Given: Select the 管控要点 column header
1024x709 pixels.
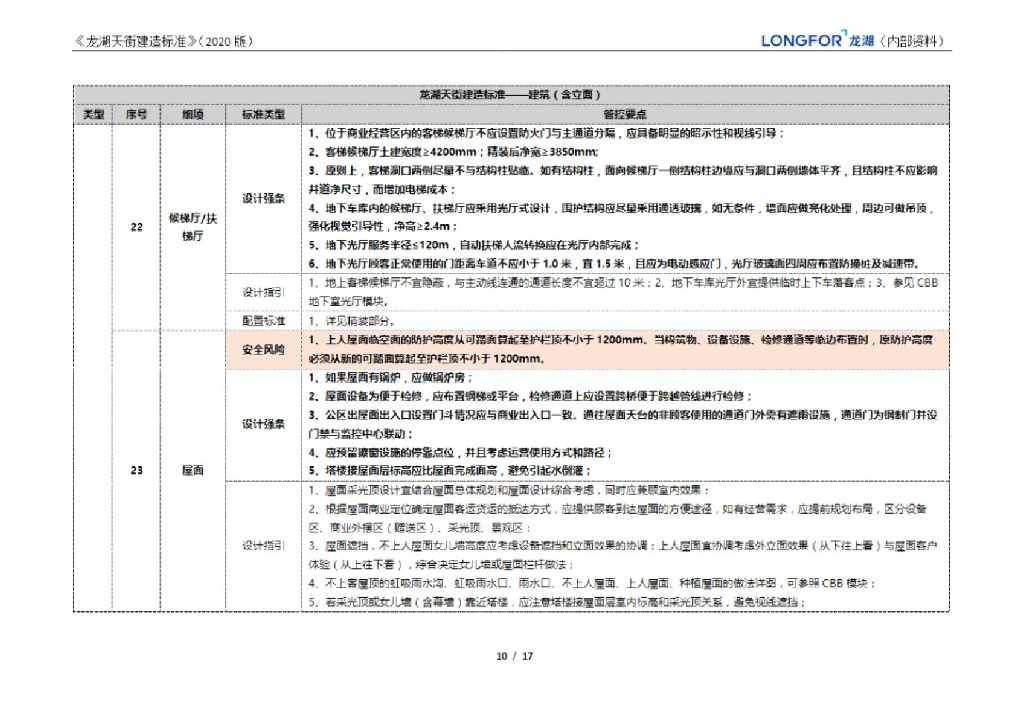Looking at the screenshot, I should click(x=628, y=113).
